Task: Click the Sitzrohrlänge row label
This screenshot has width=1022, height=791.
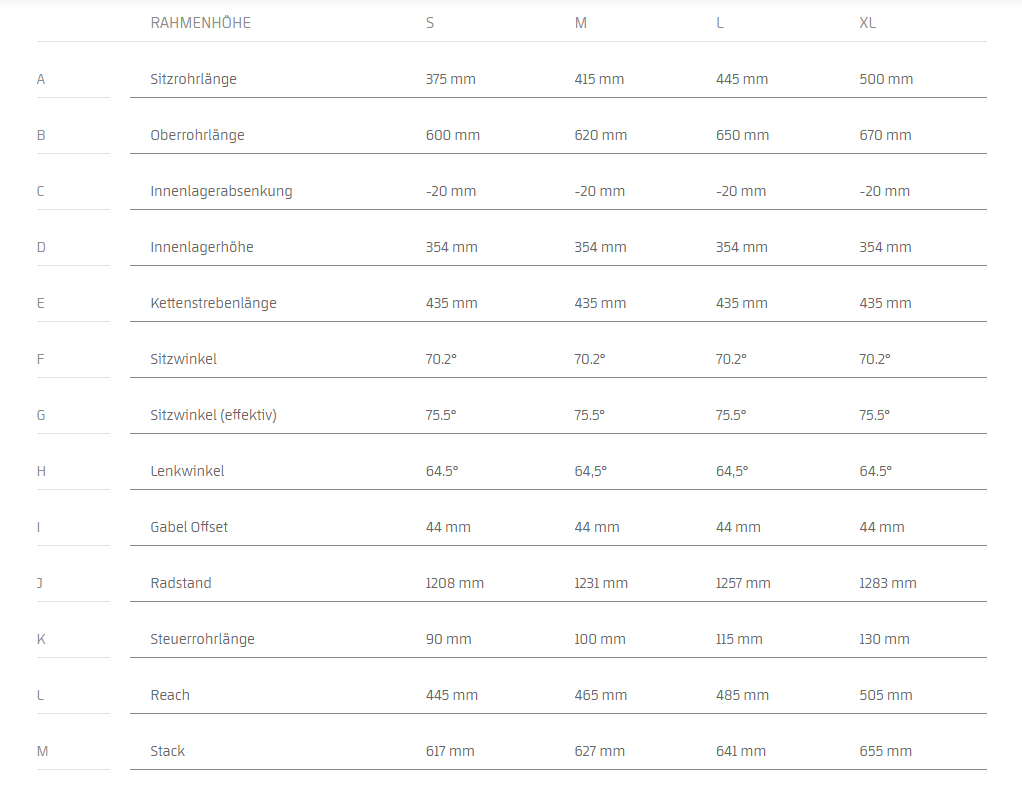Action: (x=193, y=79)
